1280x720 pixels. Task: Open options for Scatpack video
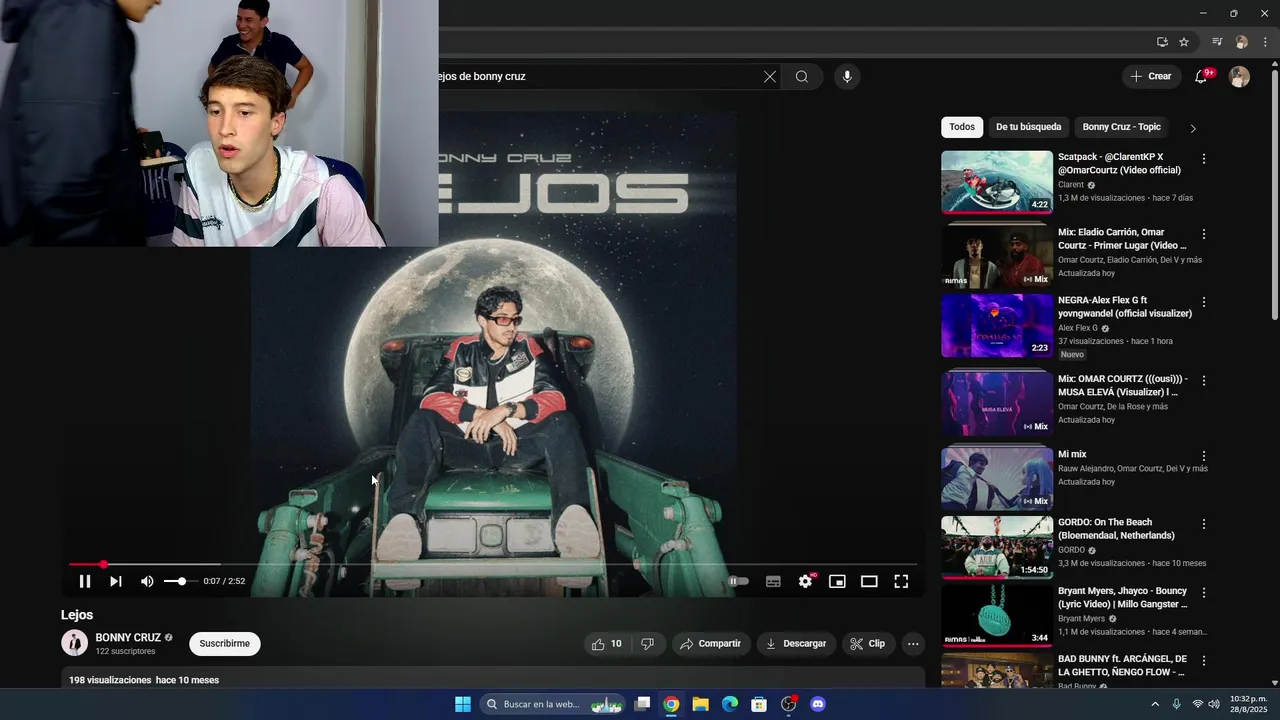tap(1204, 159)
